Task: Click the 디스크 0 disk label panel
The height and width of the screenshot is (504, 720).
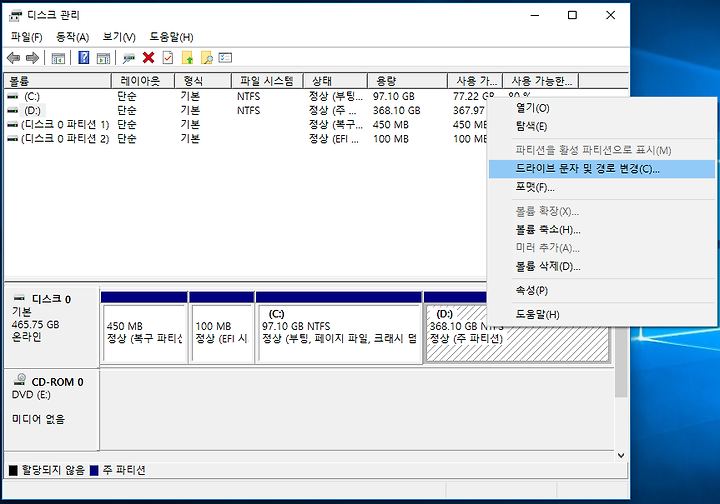Action: pyautogui.click(x=51, y=326)
